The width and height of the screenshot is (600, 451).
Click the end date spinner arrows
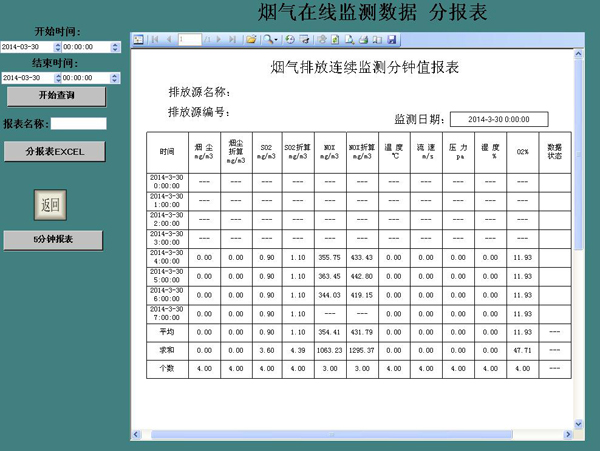tap(58, 78)
